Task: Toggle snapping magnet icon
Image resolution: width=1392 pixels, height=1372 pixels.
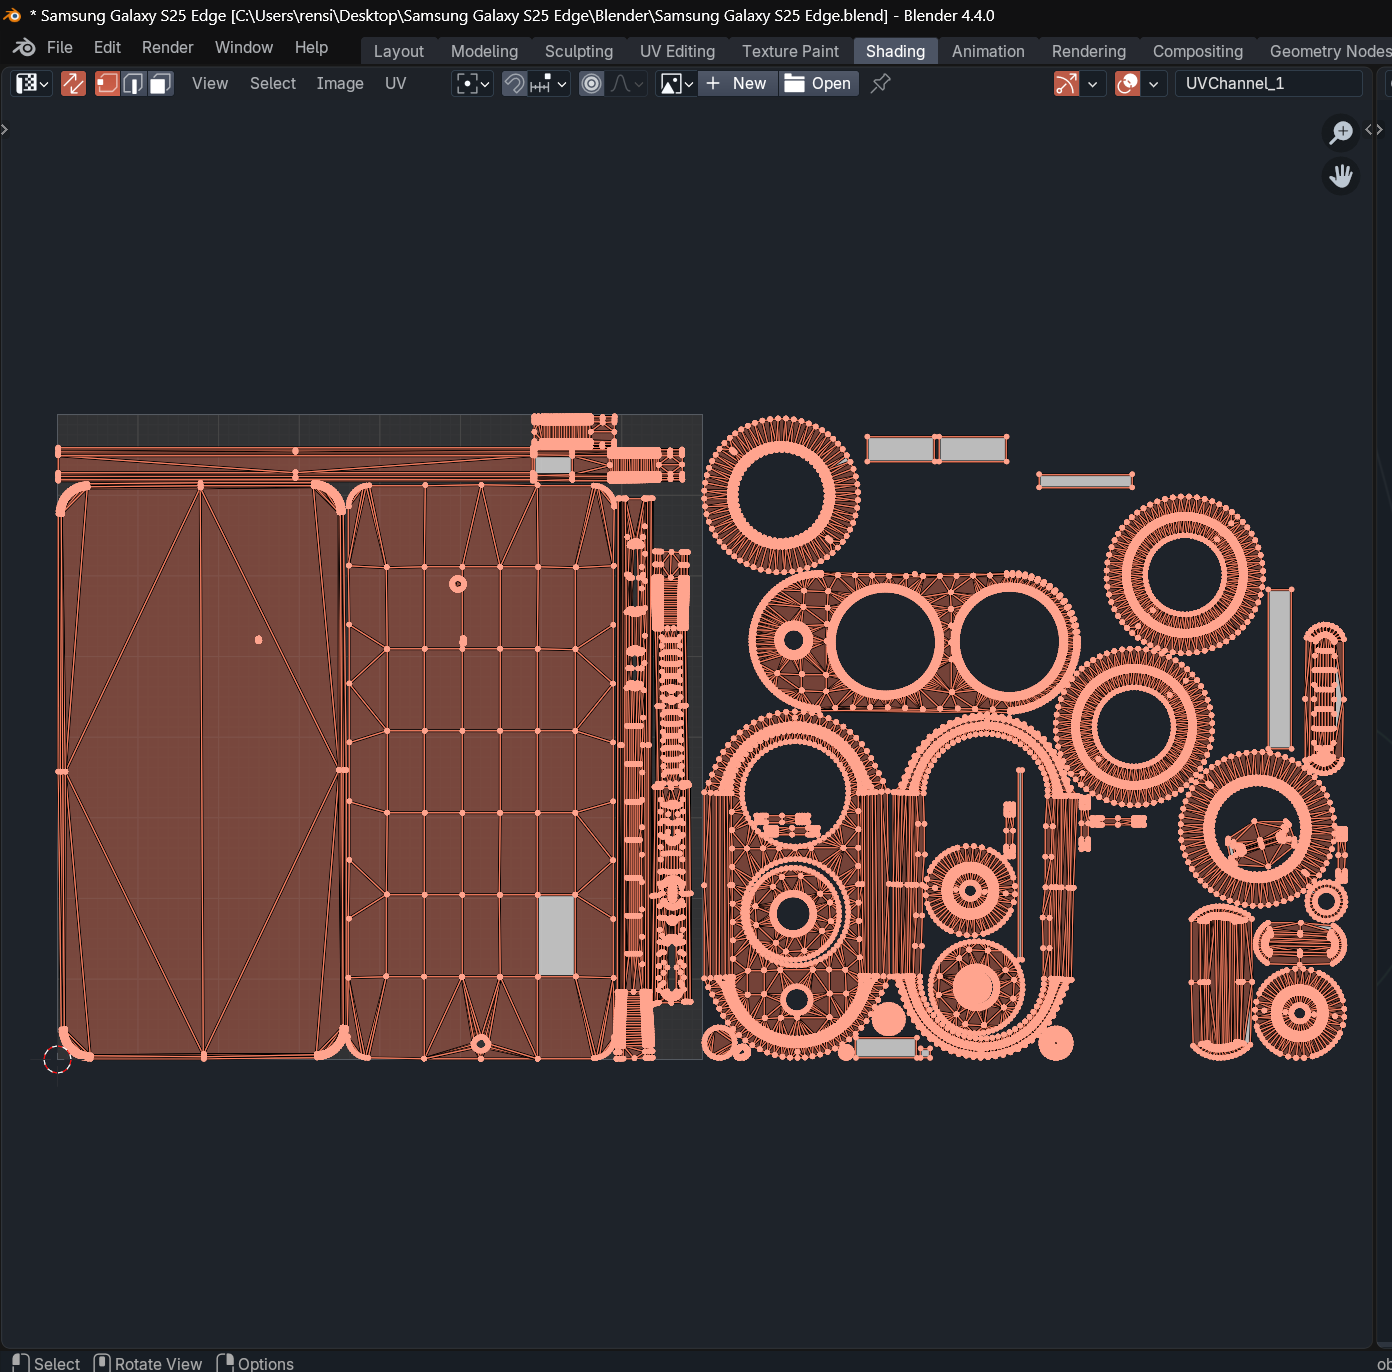Action: tap(514, 84)
